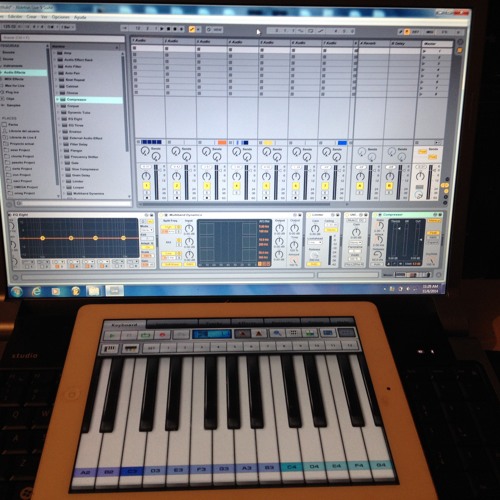
Task: Toggle the track 5 activator button
Action: pyautogui.click(x=266, y=186)
